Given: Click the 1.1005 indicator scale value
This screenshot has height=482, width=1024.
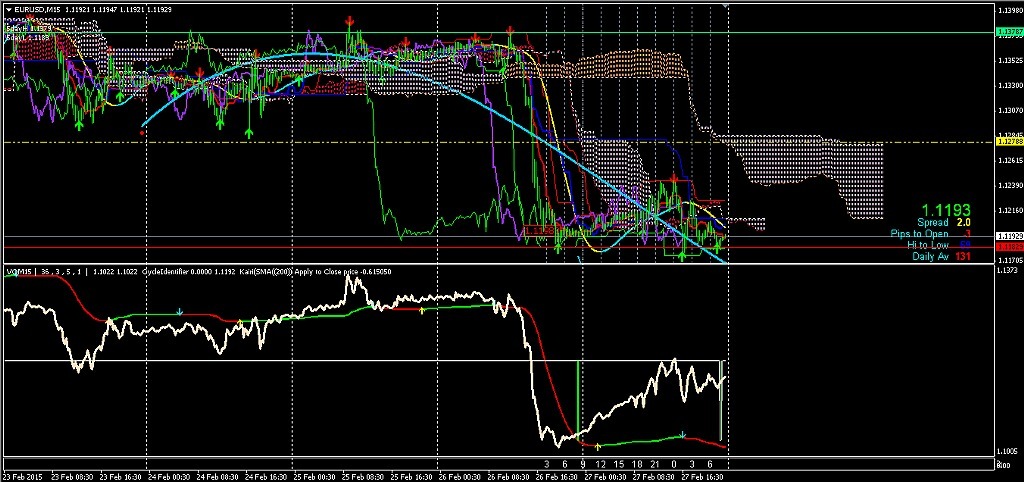Looking at the screenshot, I should (x=1007, y=451).
